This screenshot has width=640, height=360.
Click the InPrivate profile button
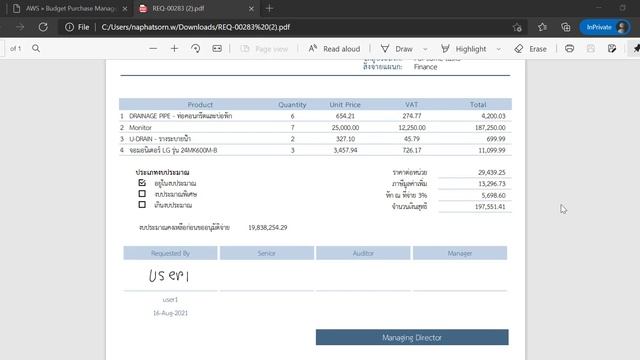pos(605,27)
